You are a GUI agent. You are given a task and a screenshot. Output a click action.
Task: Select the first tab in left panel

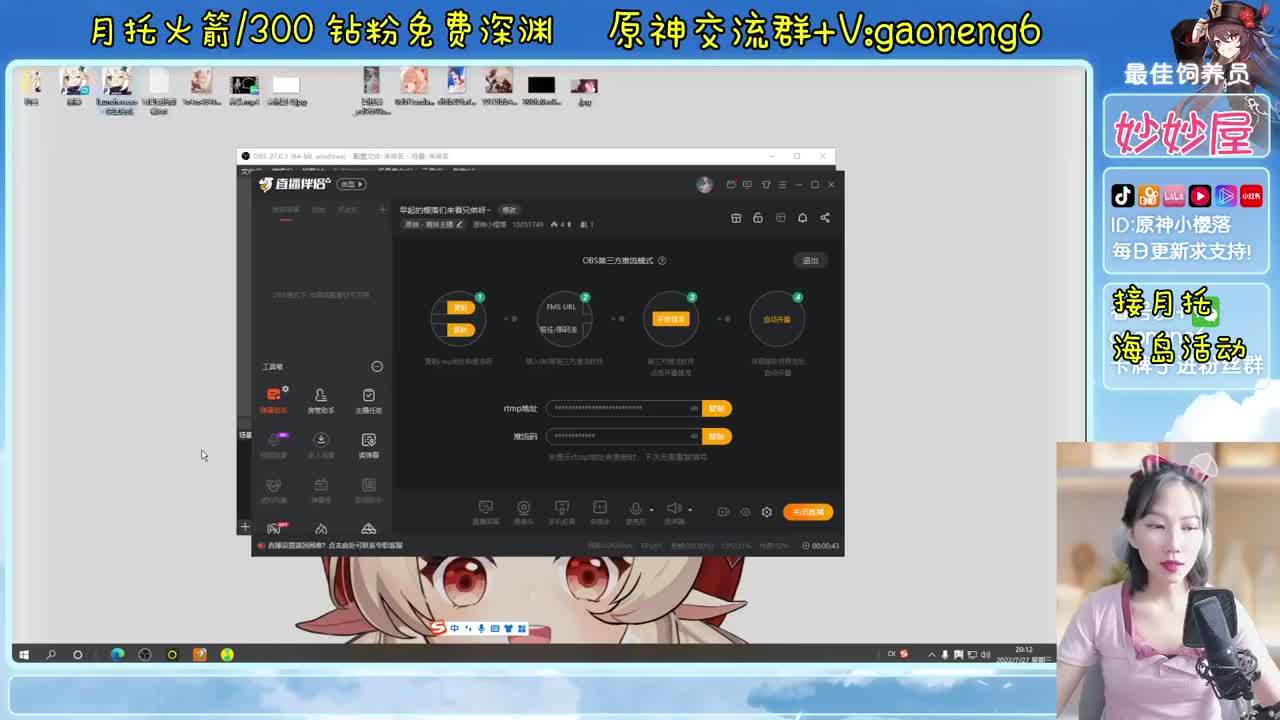click(285, 210)
